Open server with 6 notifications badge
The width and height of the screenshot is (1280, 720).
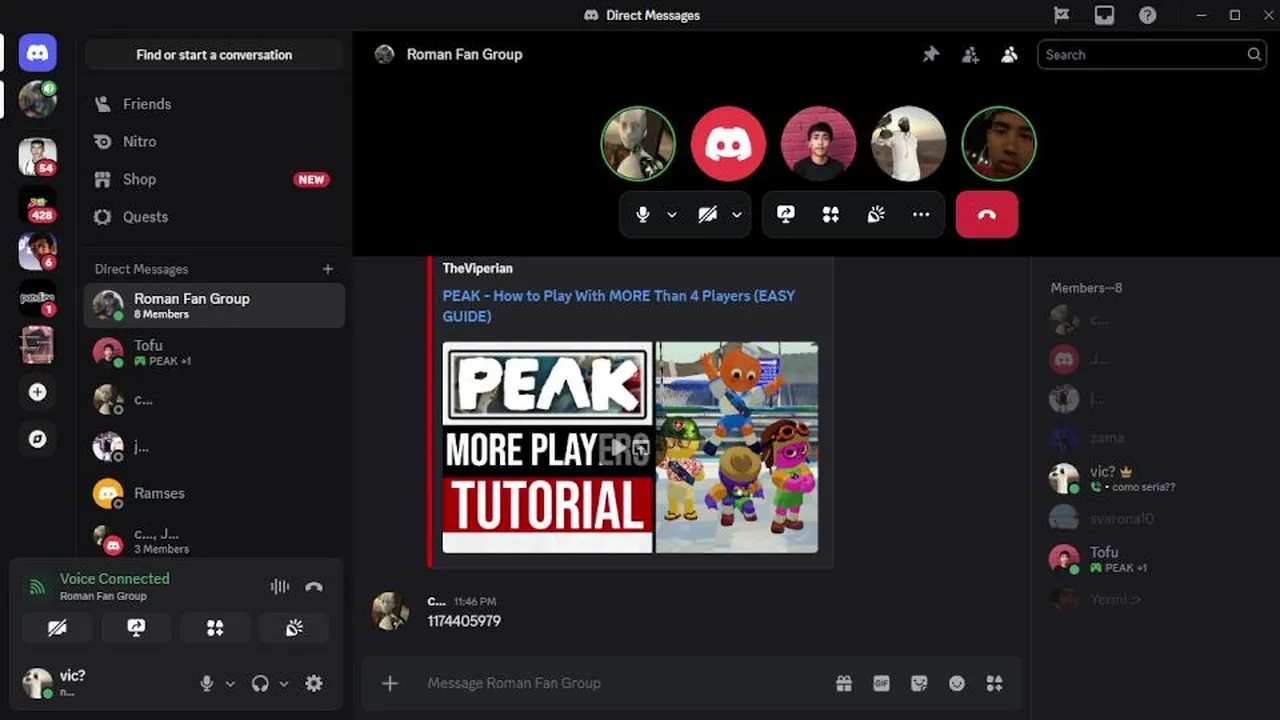pos(37,251)
